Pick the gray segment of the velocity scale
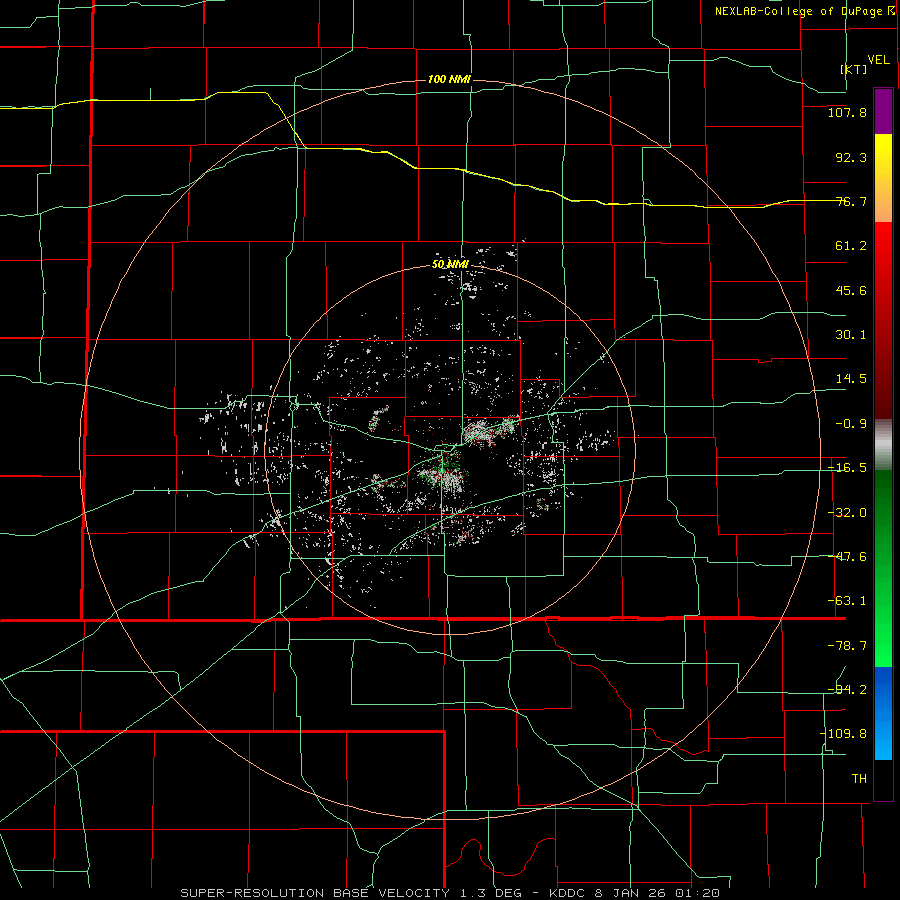The height and width of the screenshot is (900, 900). click(x=883, y=445)
